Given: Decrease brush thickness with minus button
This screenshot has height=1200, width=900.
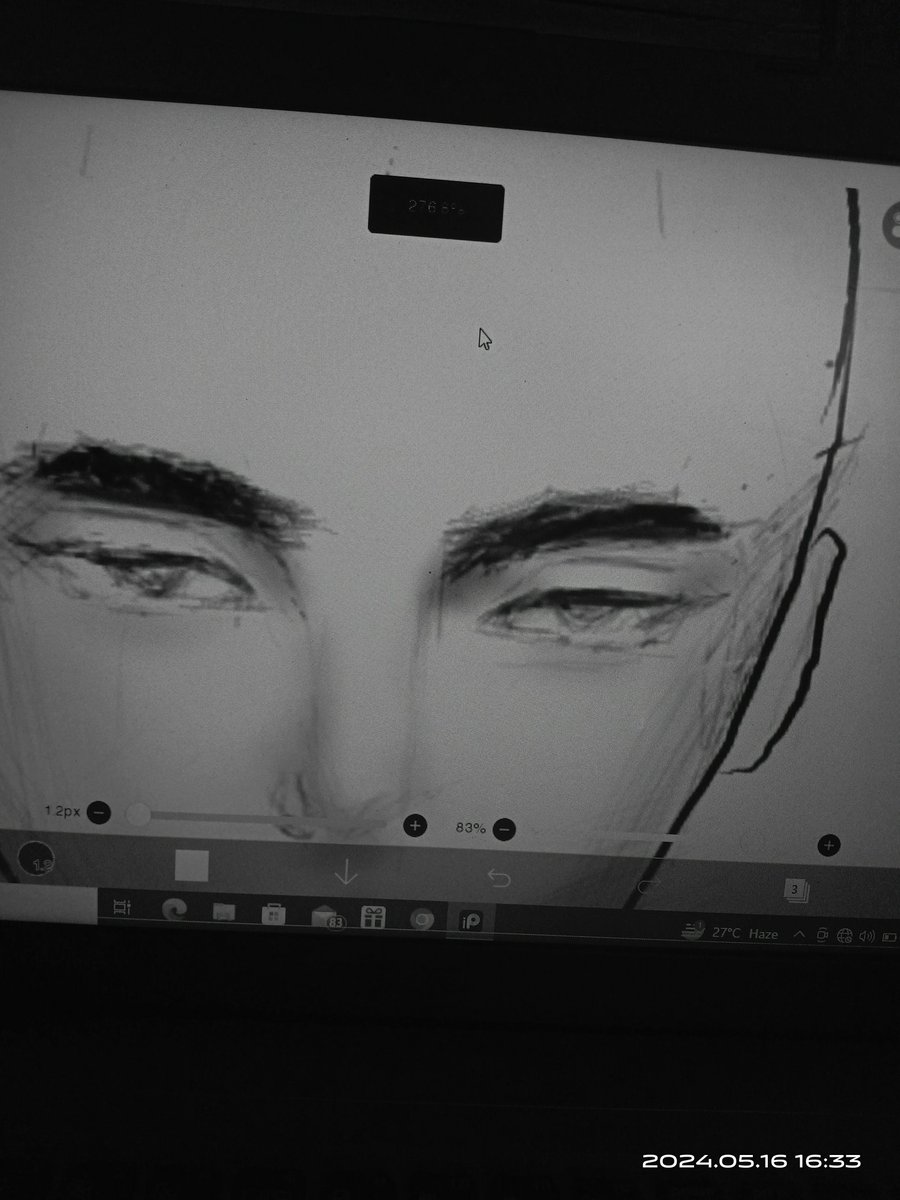Looking at the screenshot, I should tap(99, 812).
